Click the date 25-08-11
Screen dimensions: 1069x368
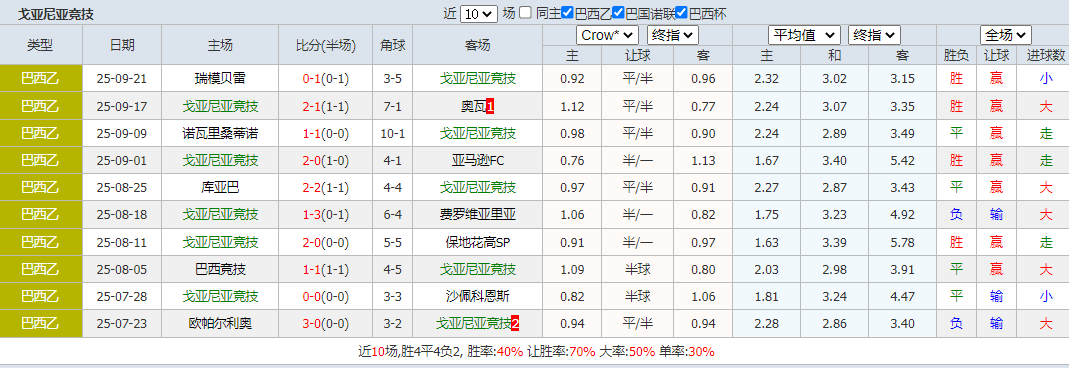(x=122, y=242)
